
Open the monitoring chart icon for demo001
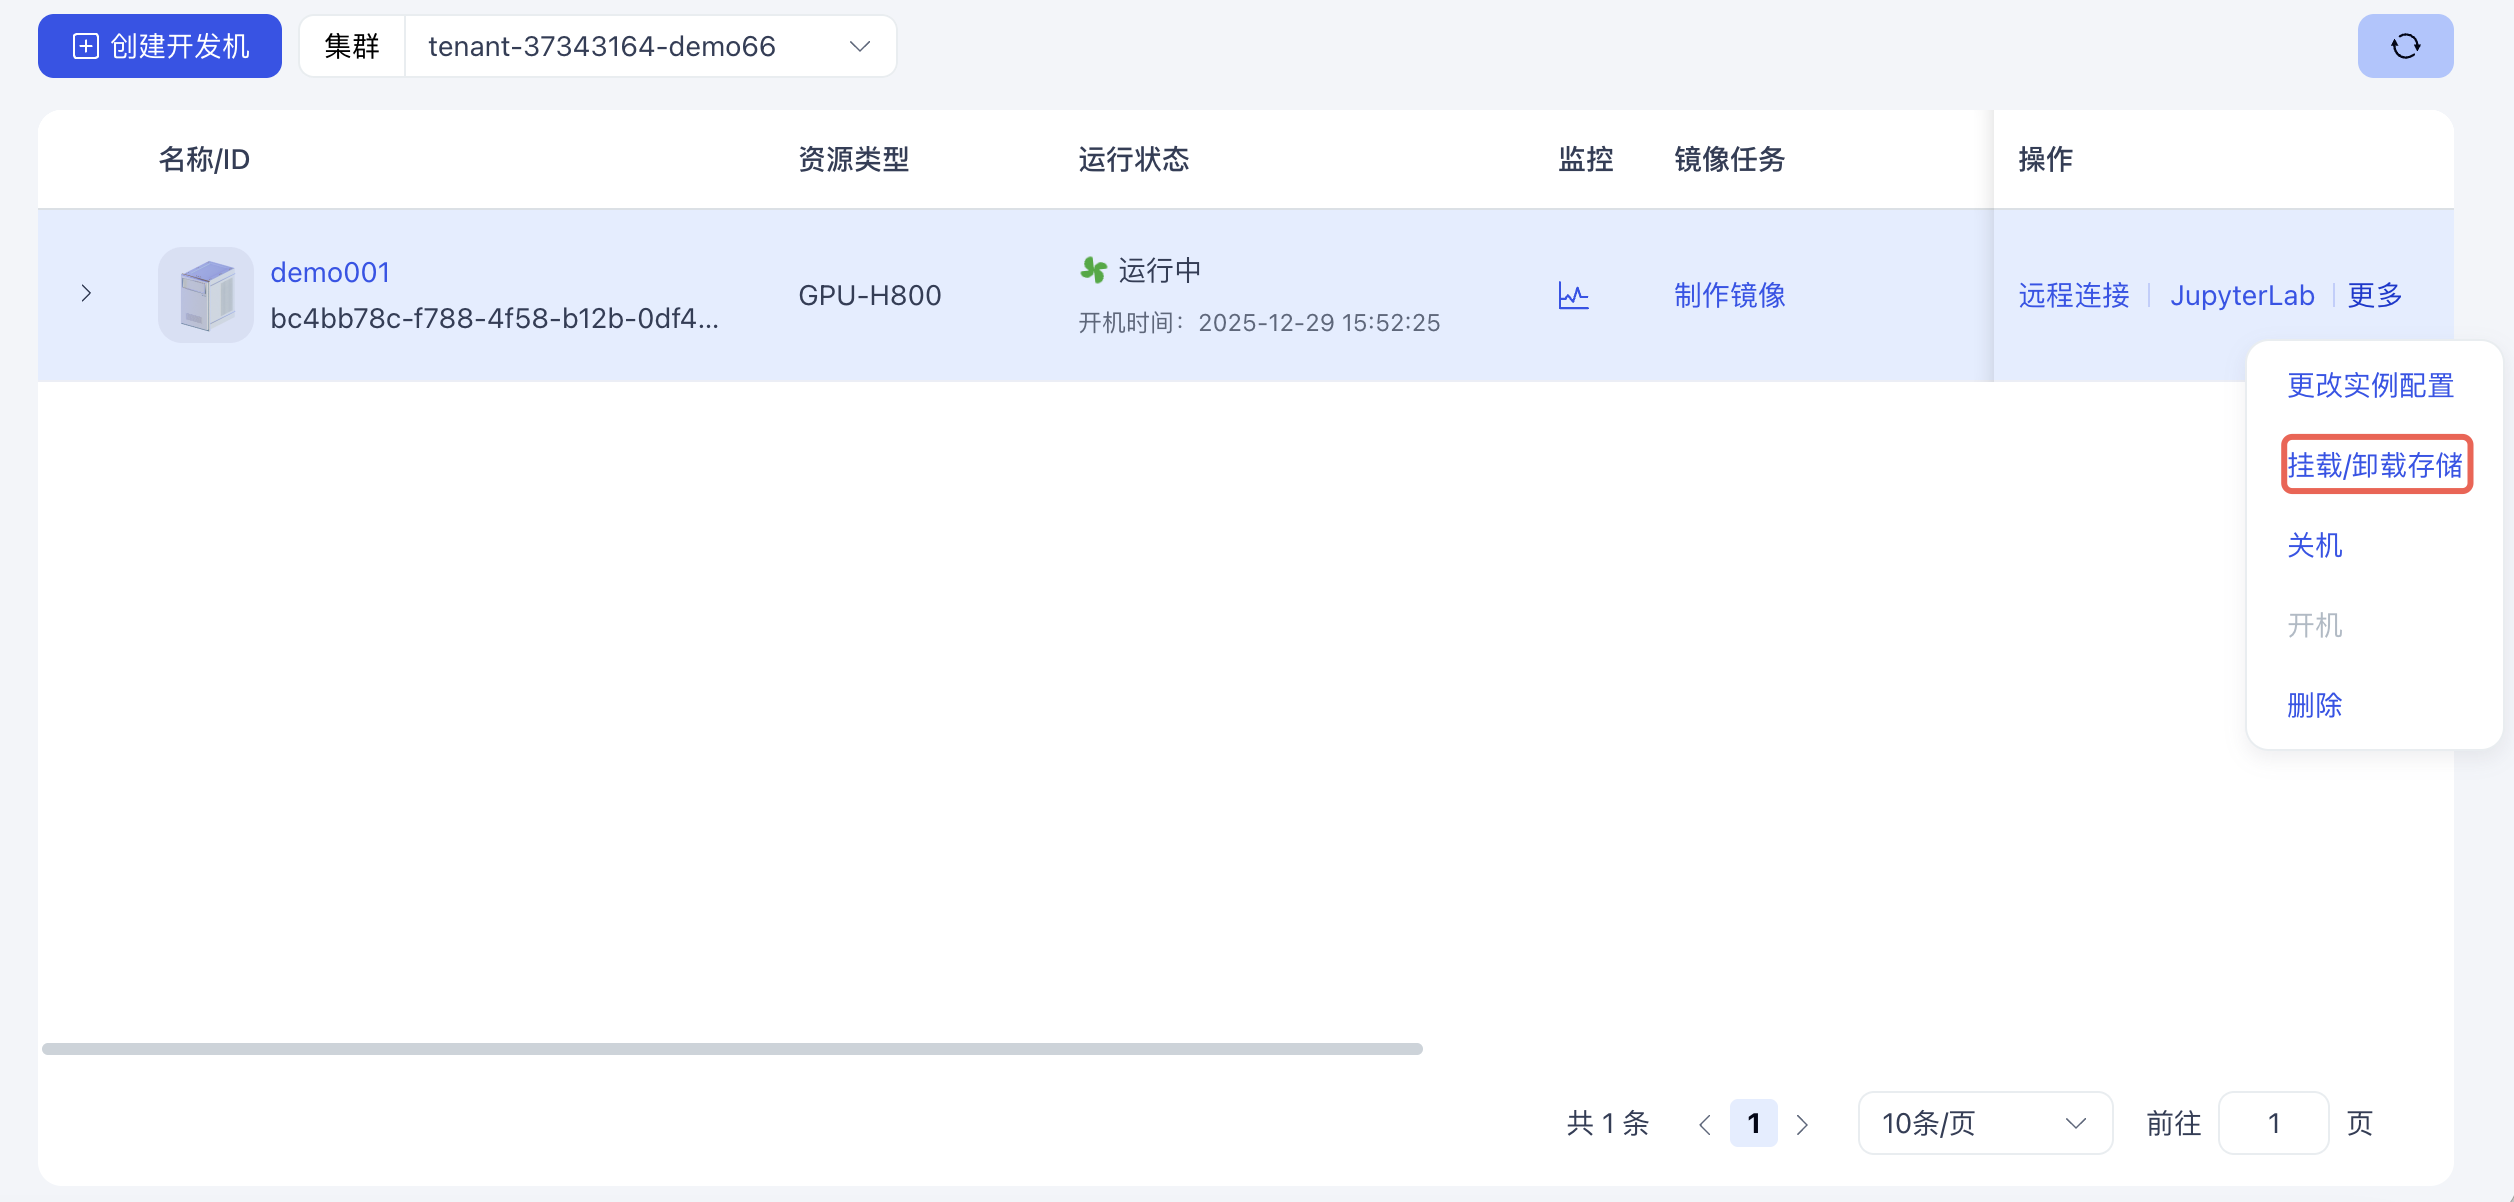1573,295
